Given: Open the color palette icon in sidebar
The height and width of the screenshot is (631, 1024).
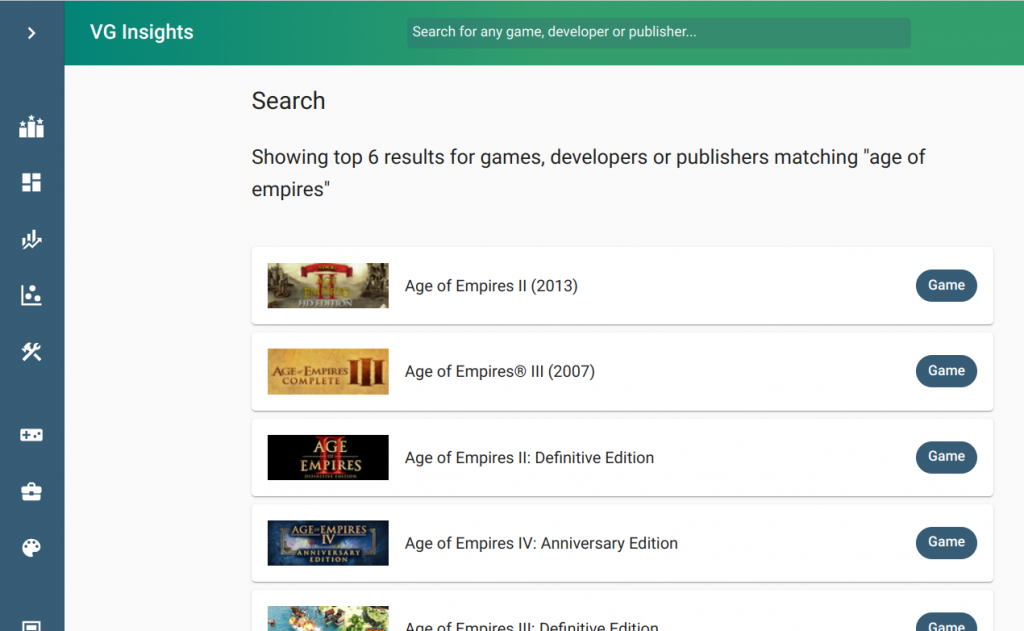Looking at the screenshot, I should tap(31, 547).
